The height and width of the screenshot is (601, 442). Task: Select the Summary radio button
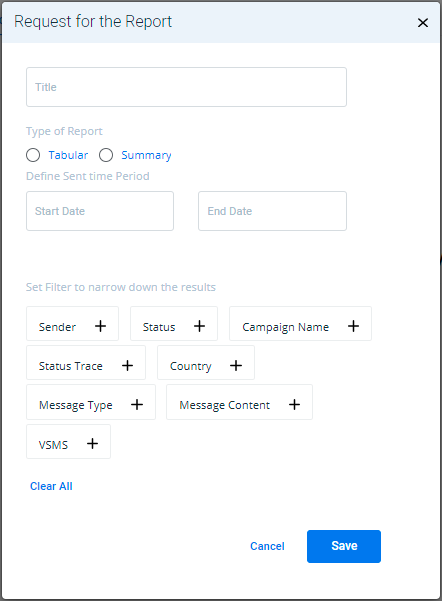click(x=106, y=155)
